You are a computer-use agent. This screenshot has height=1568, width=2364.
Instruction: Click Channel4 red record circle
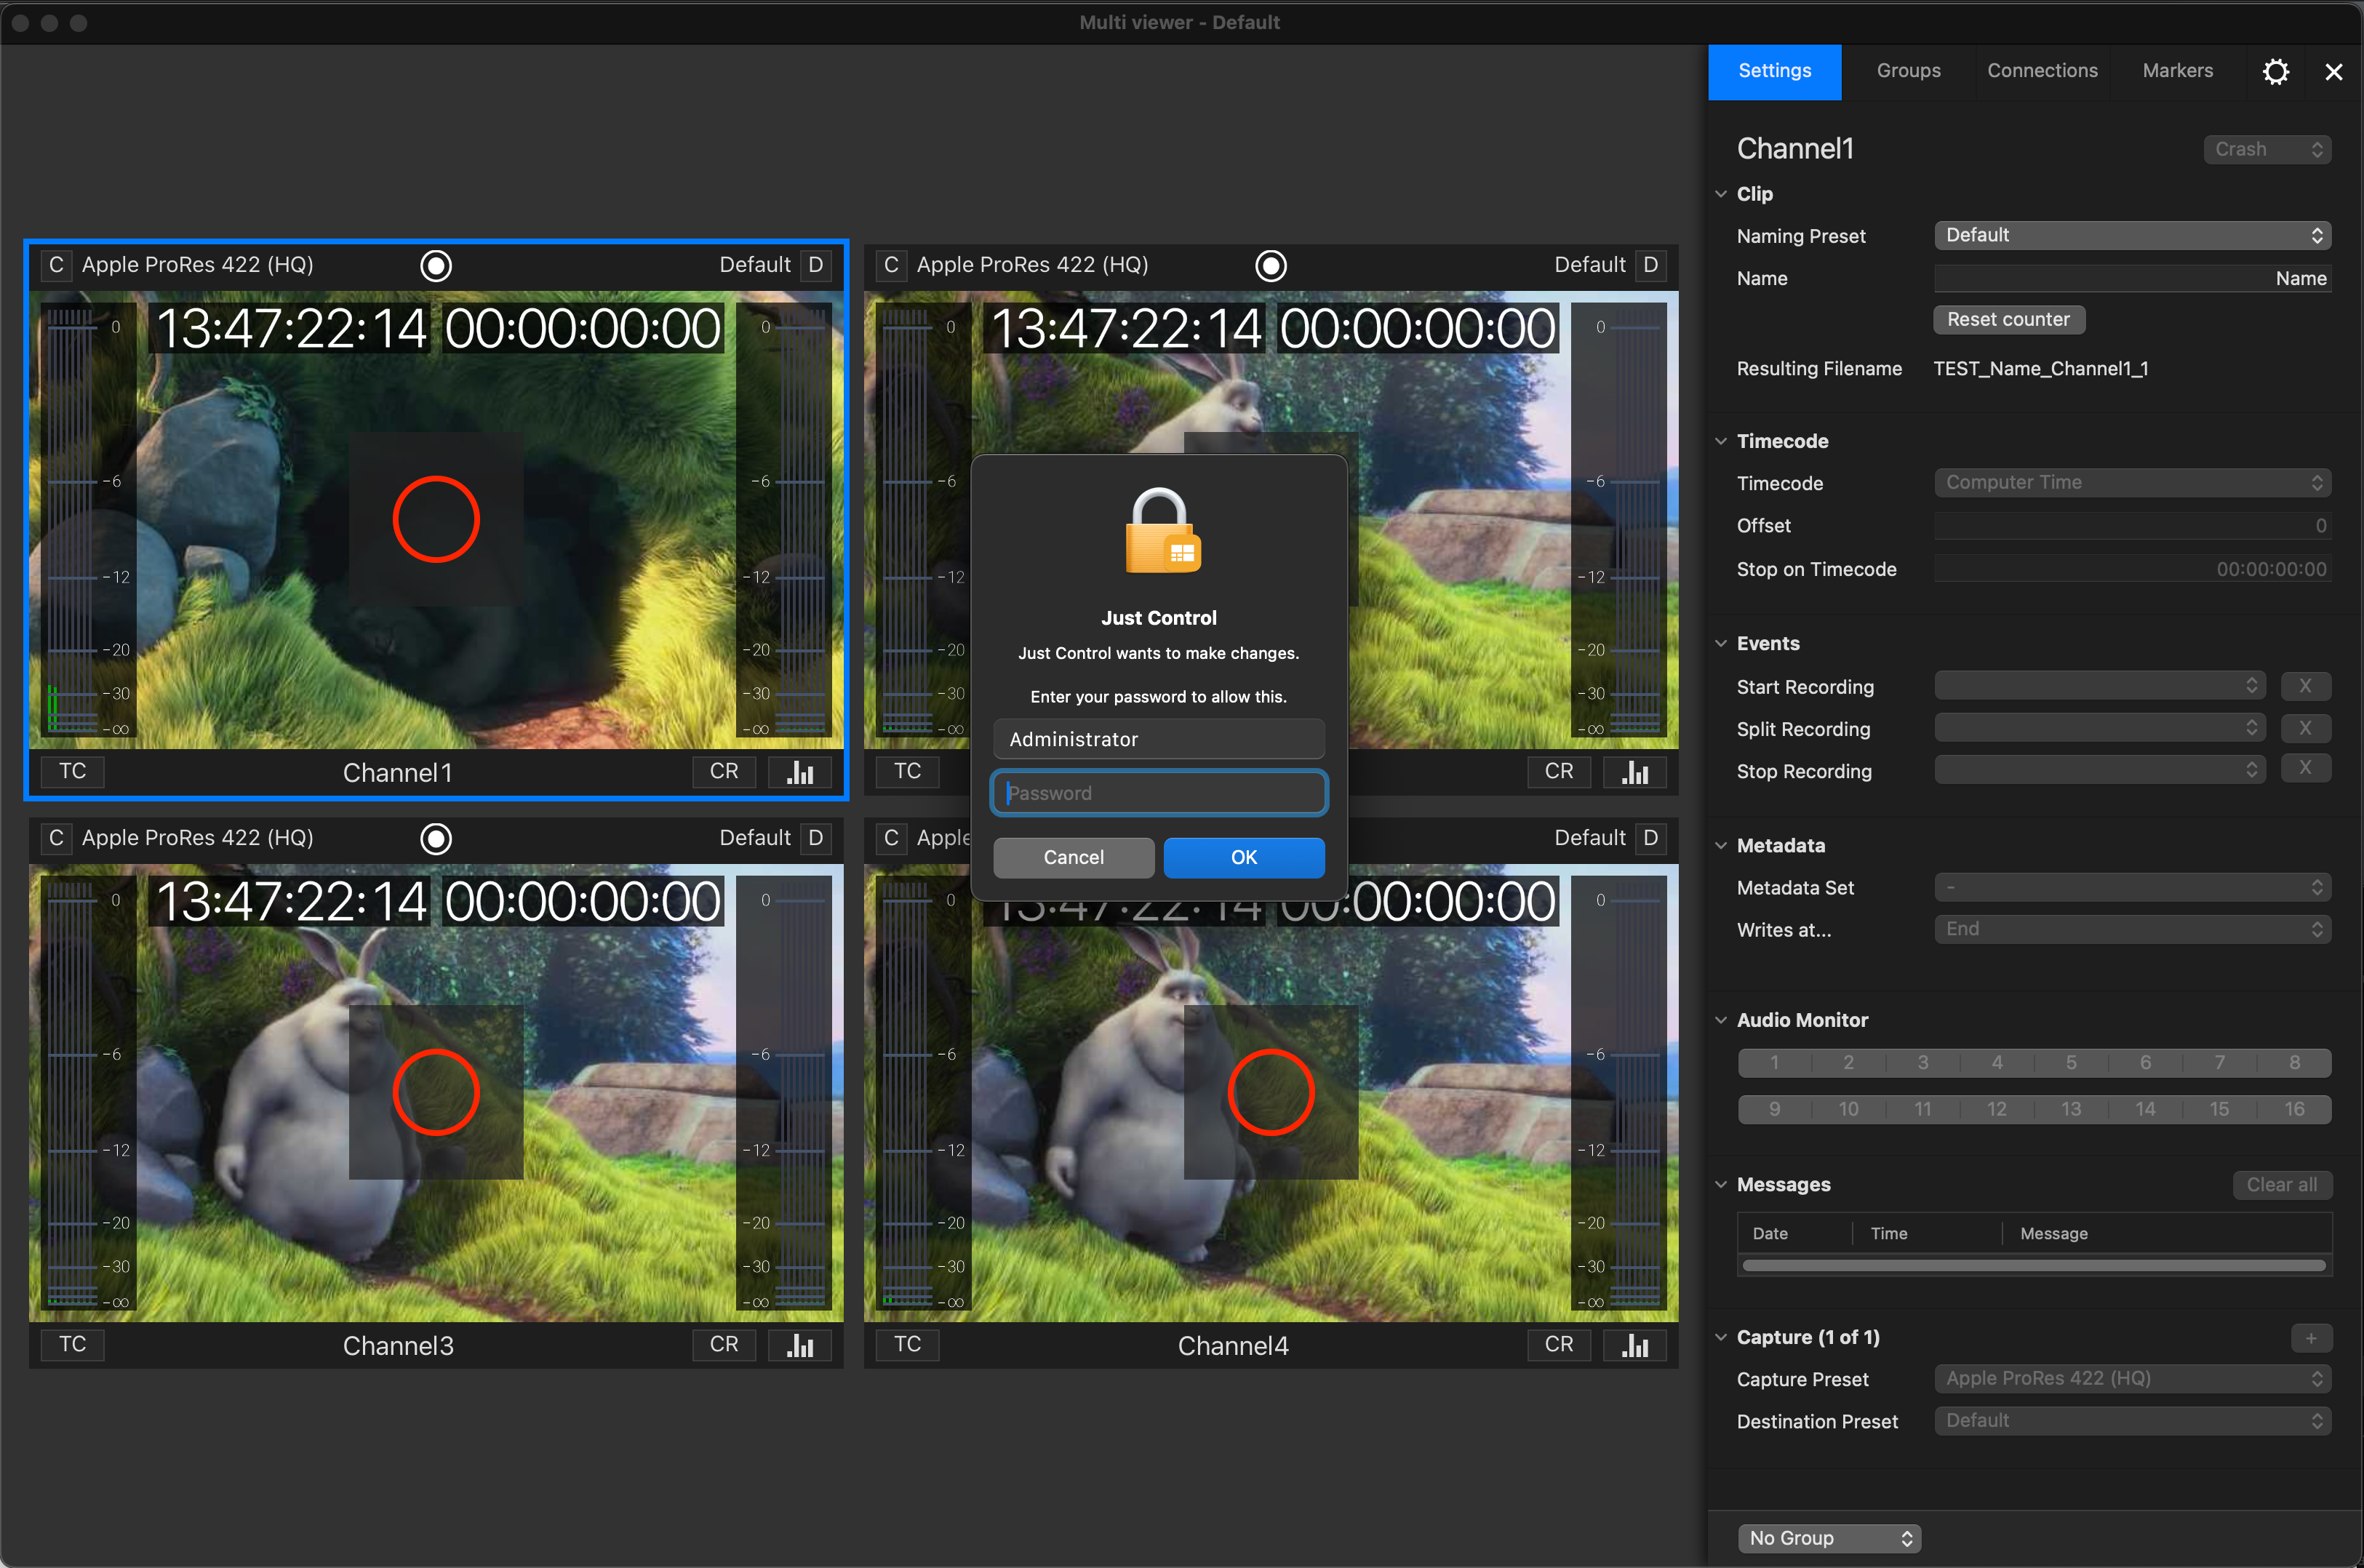coord(1271,1092)
